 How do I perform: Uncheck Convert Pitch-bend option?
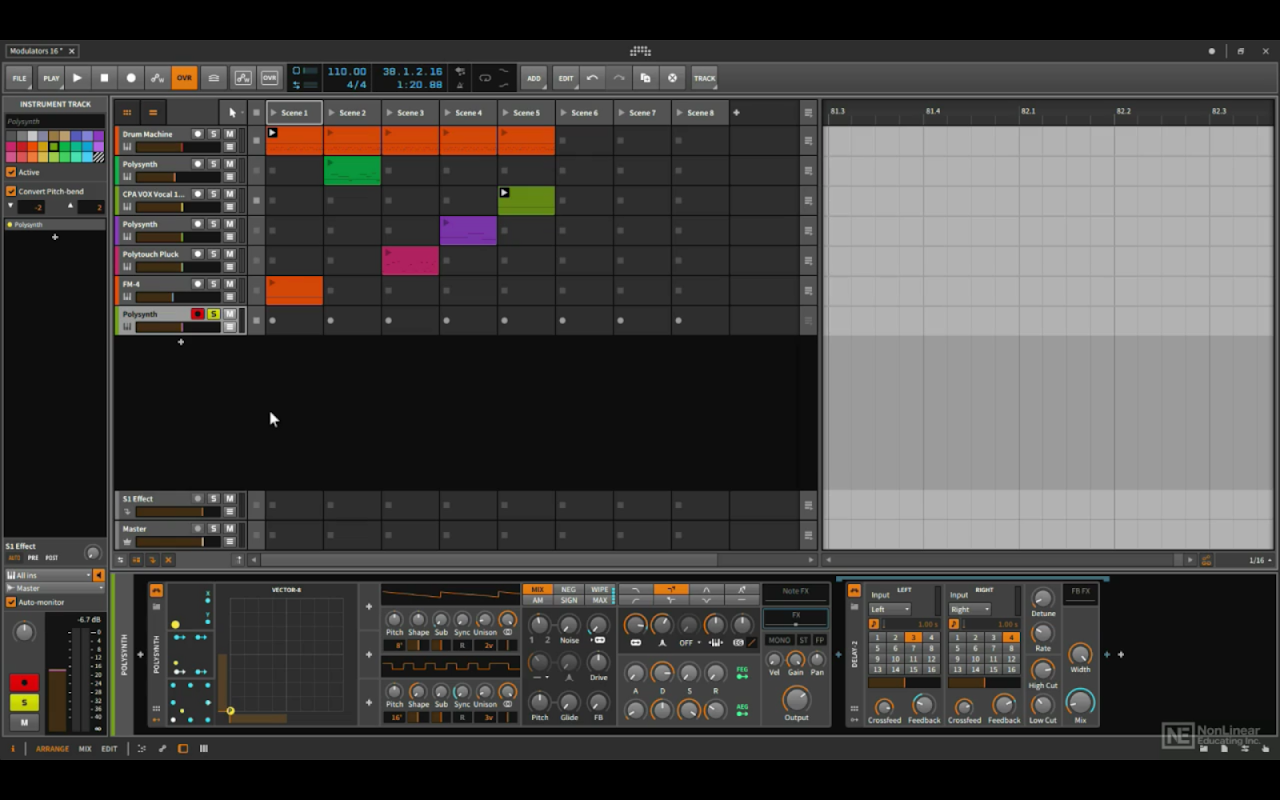point(11,191)
